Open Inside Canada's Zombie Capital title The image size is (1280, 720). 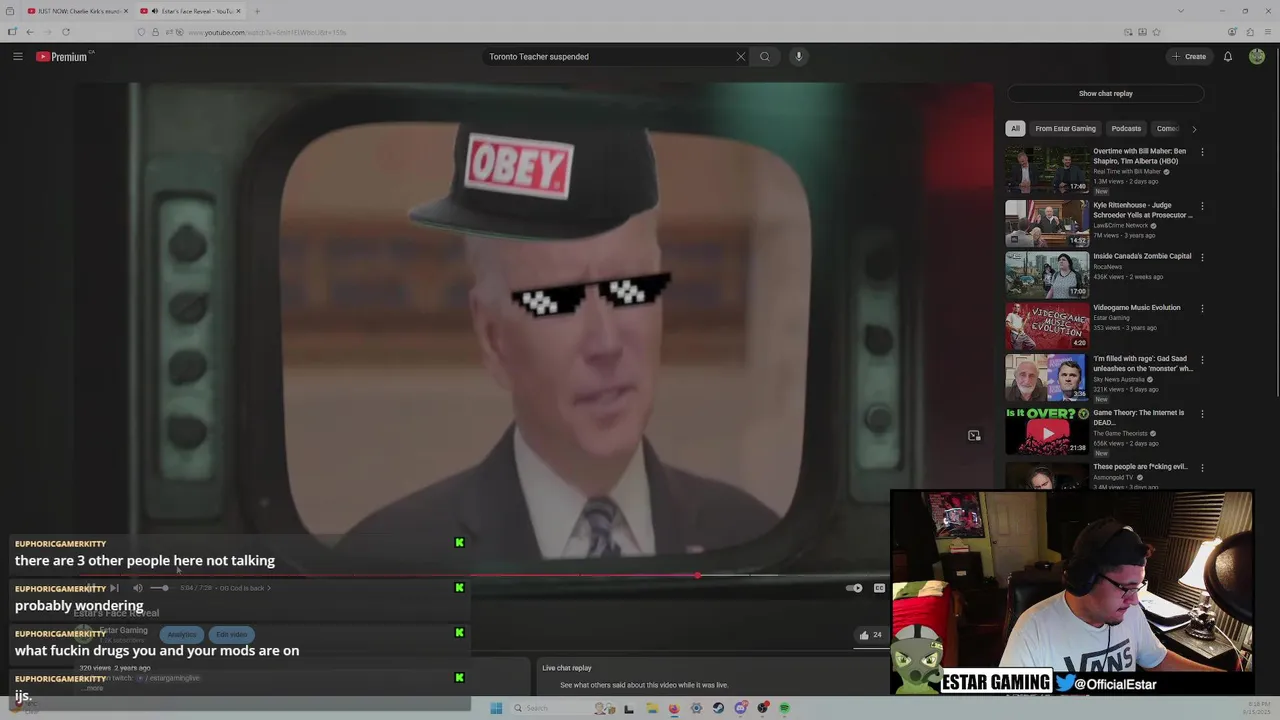[x=1142, y=256]
